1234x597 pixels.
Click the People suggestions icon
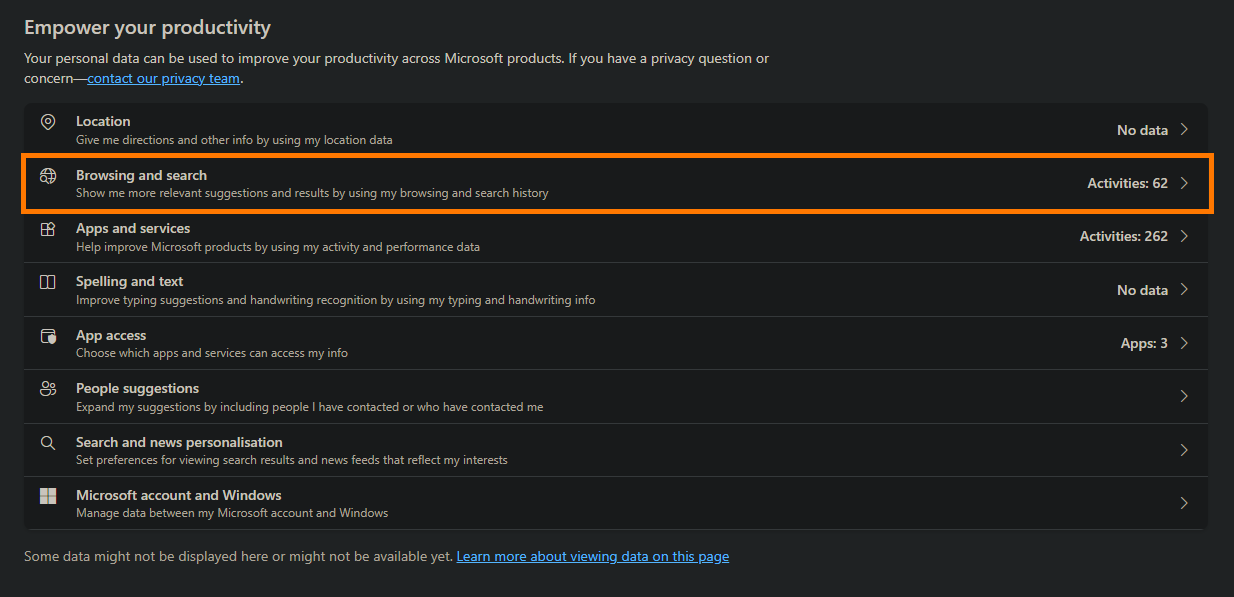tap(48, 389)
